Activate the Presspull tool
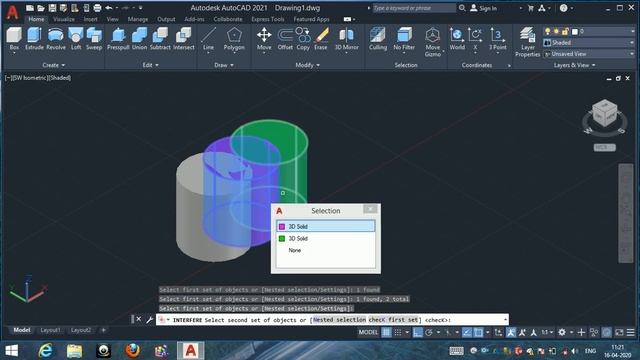Image resolution: width=640 pixels, height=360 pixels. click(118, 38)
